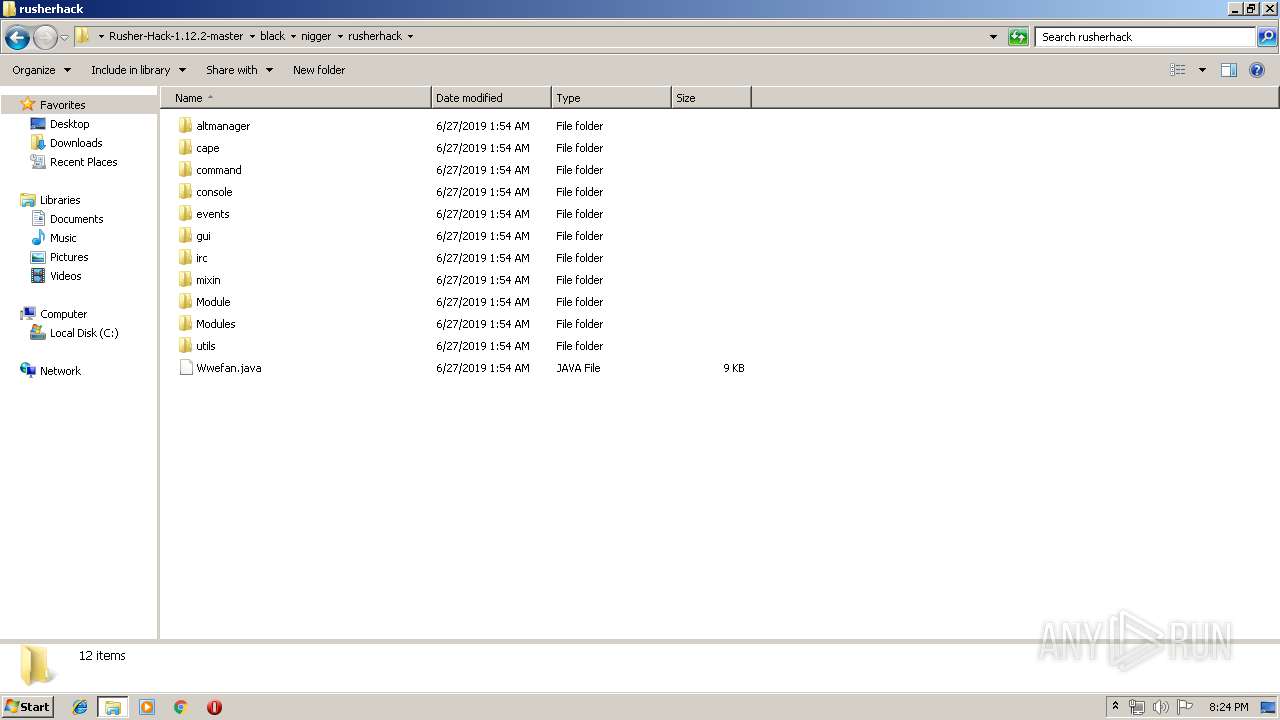Click the volume speaker tray icon
The height and width of the screenshot is (720, 1280).
coord(1160,707)
